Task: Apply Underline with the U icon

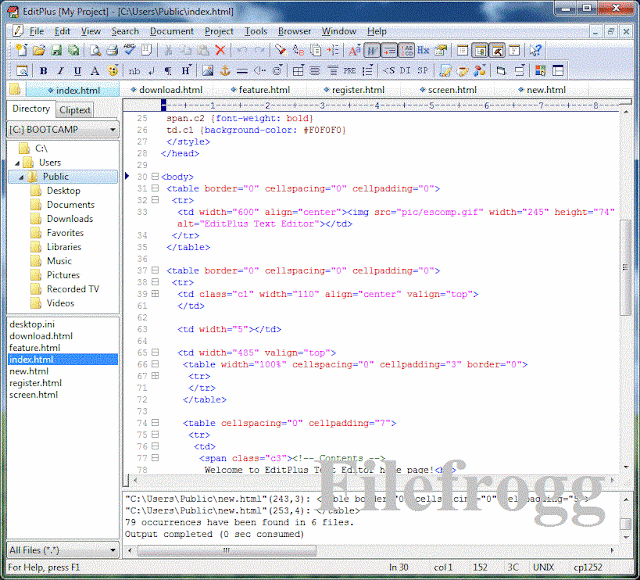Action: (x=78, y=71)
